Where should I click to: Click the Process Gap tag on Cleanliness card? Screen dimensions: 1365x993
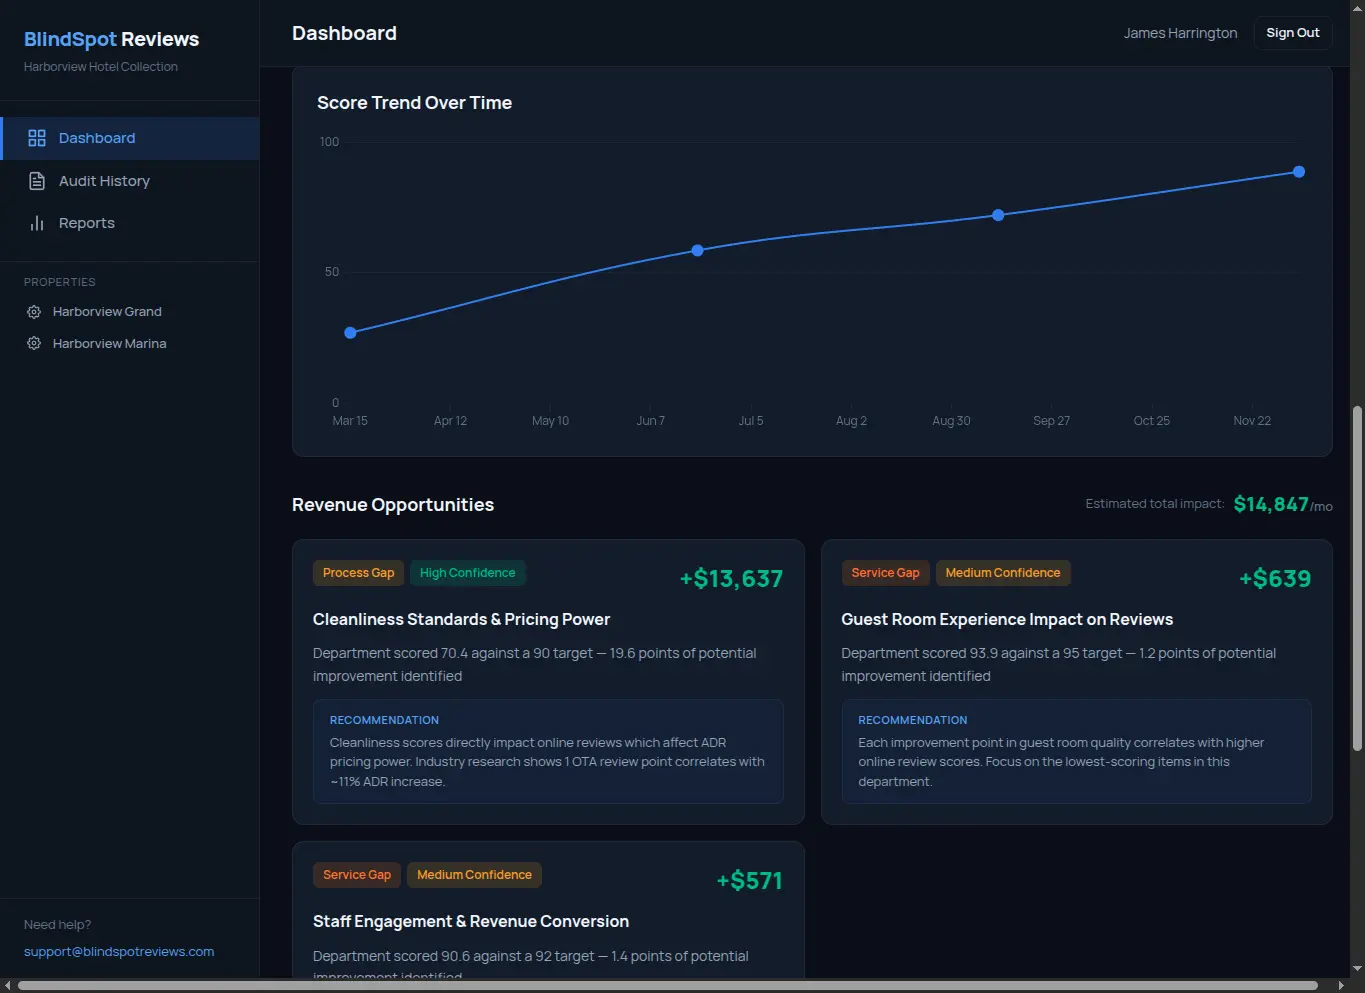point(358,572)
